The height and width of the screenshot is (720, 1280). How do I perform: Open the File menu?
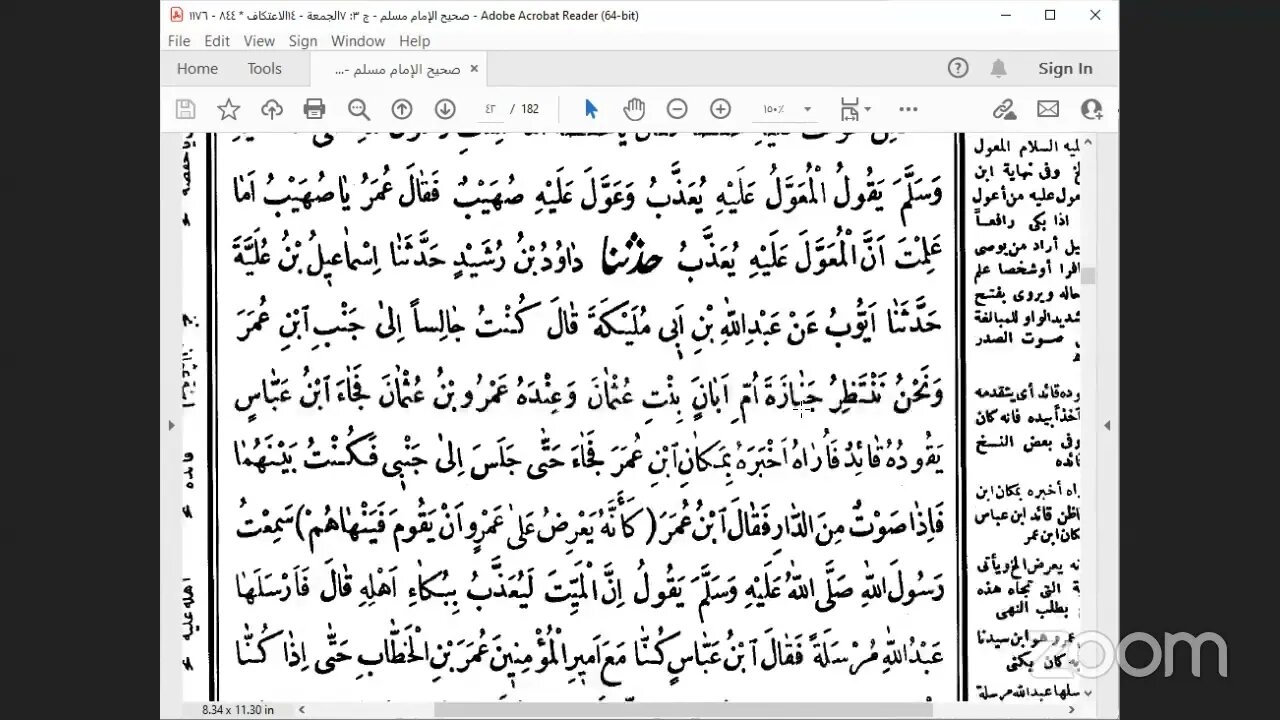[179, 41]
